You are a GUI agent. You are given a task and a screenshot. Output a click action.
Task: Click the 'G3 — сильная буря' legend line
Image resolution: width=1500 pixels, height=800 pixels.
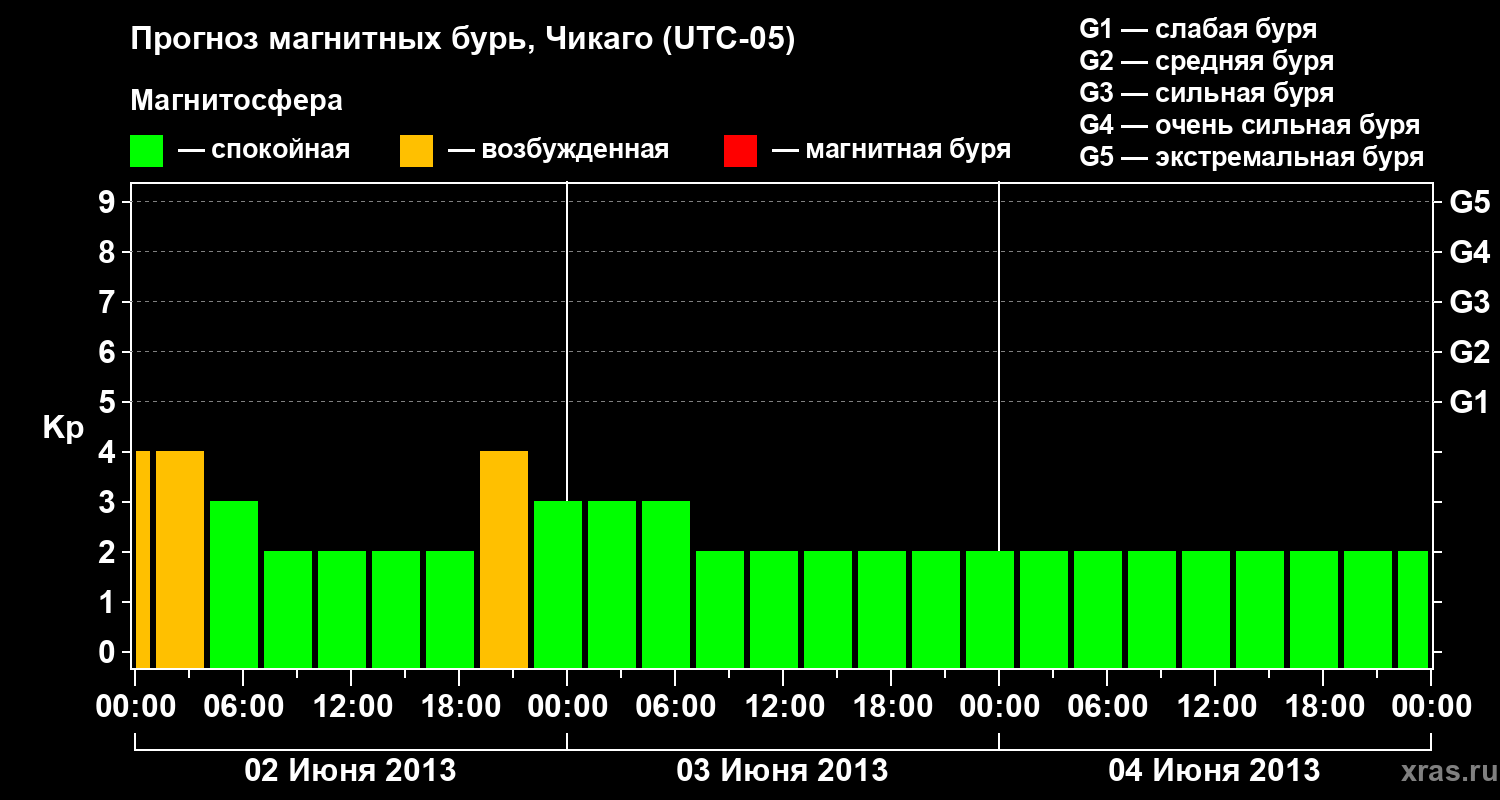pos(1206,93)
